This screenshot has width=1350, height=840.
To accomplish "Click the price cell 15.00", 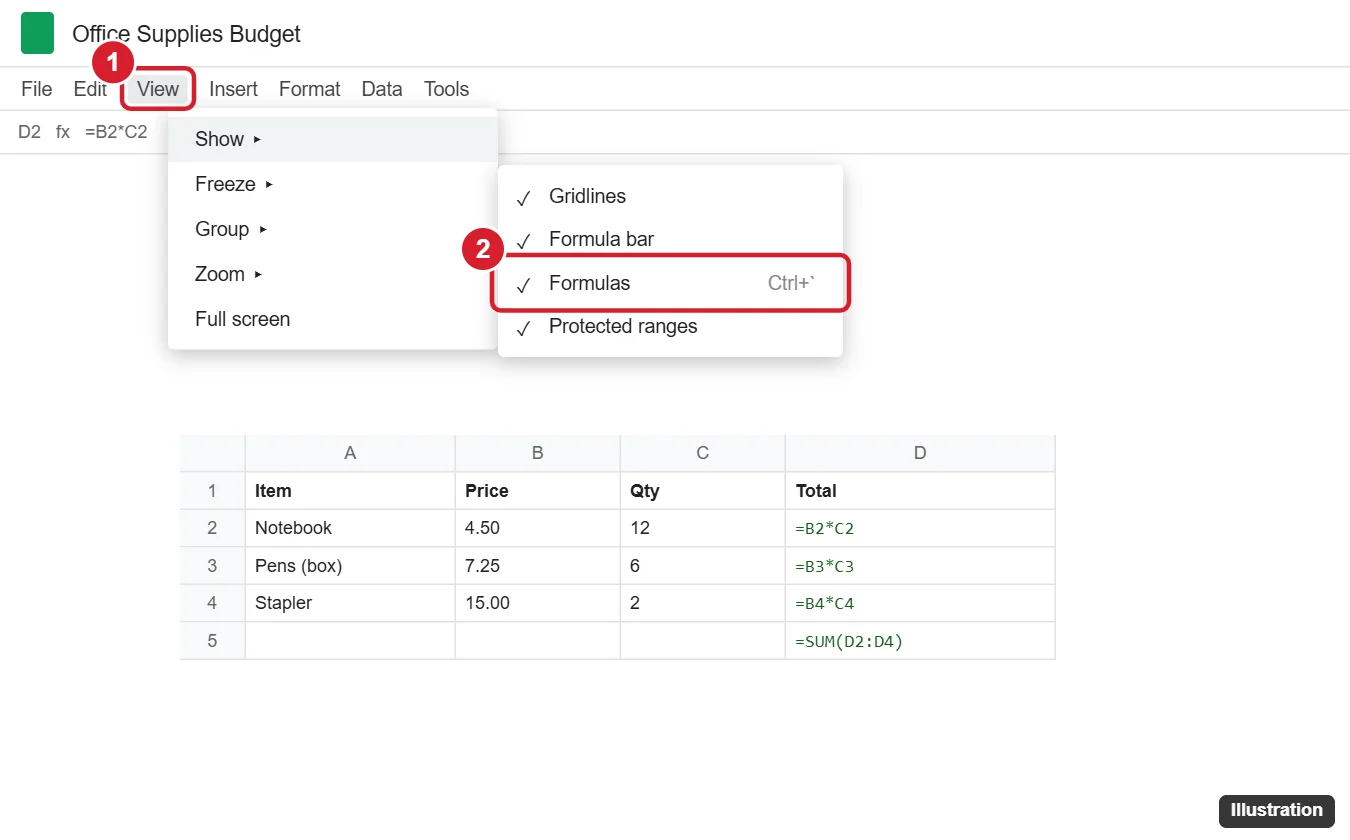I will coord(538,603).
